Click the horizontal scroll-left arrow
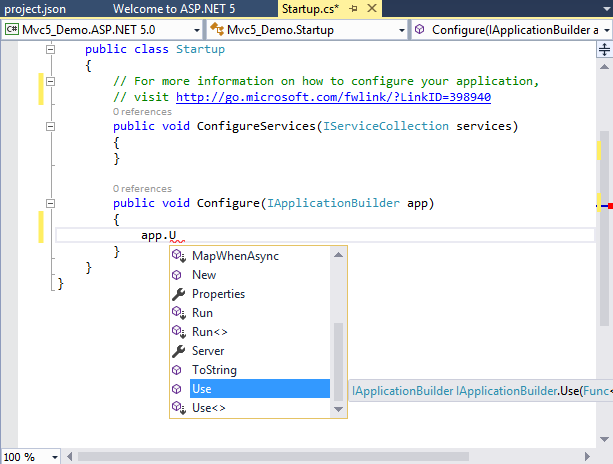 click(70, 456)
